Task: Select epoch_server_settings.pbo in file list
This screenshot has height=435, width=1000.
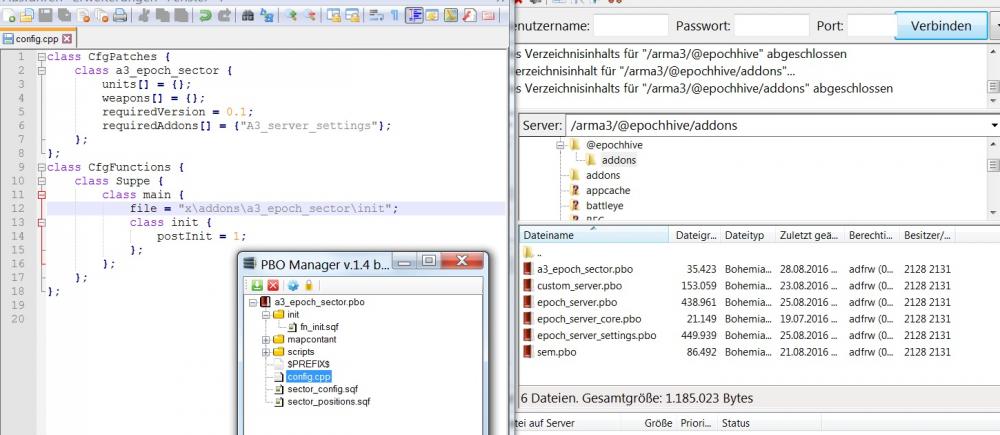Action: [596, 335]
